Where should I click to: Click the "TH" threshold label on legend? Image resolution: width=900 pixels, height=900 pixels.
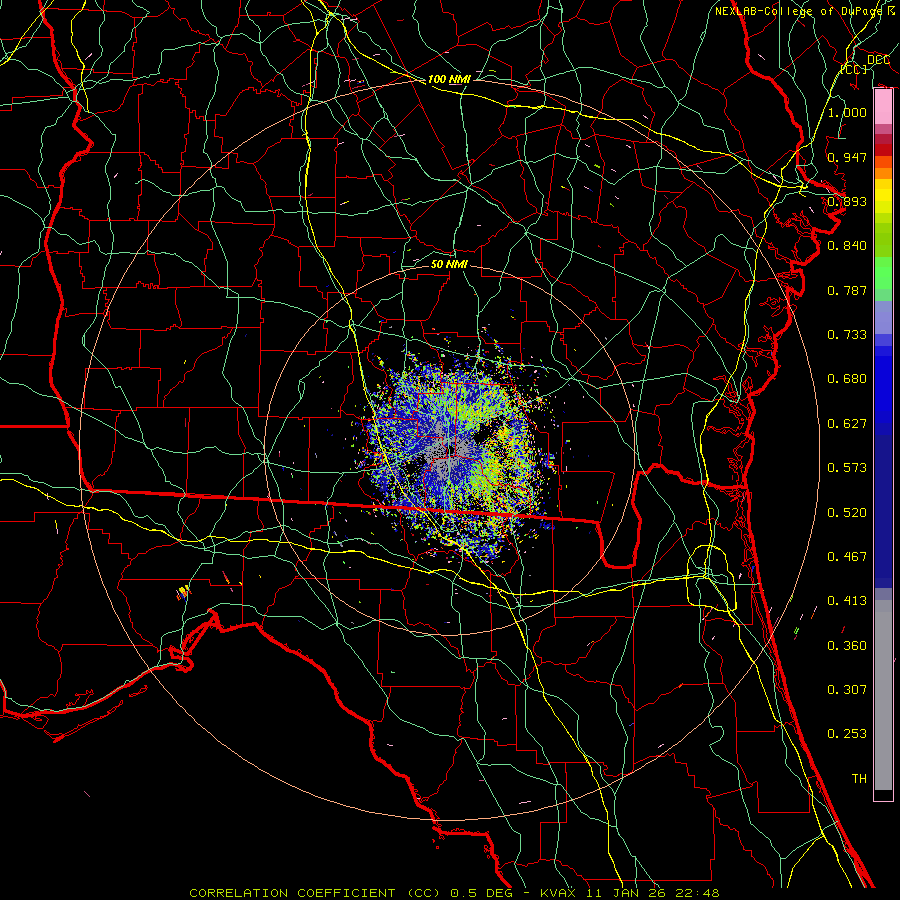[859, 779]
